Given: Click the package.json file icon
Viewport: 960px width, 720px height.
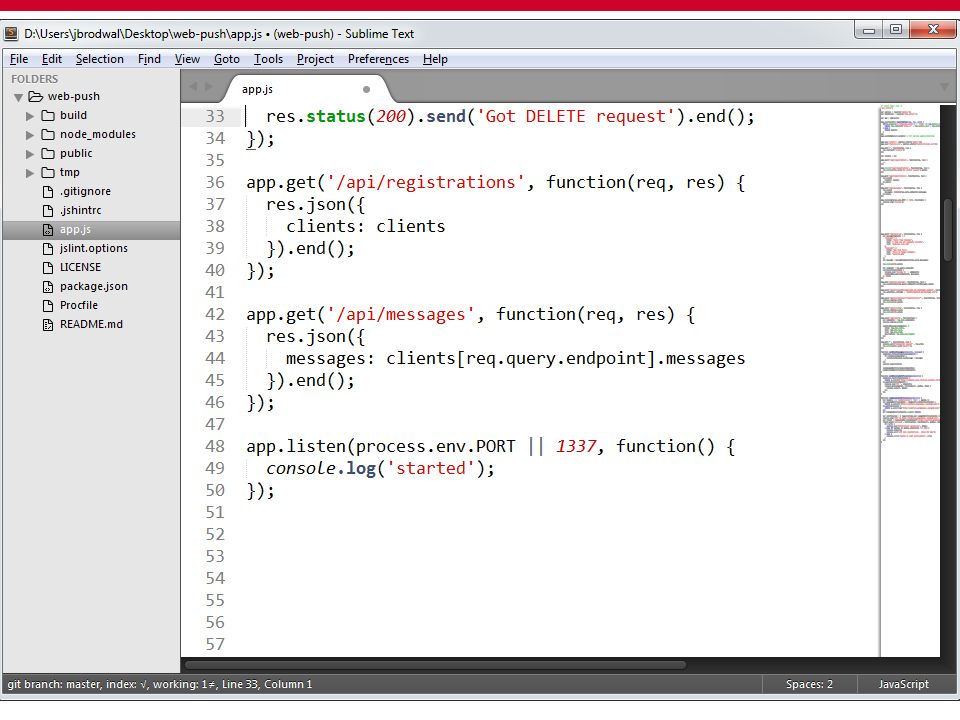Looking at the screenshot, I should pyautogui.click(x=48, y=287).
